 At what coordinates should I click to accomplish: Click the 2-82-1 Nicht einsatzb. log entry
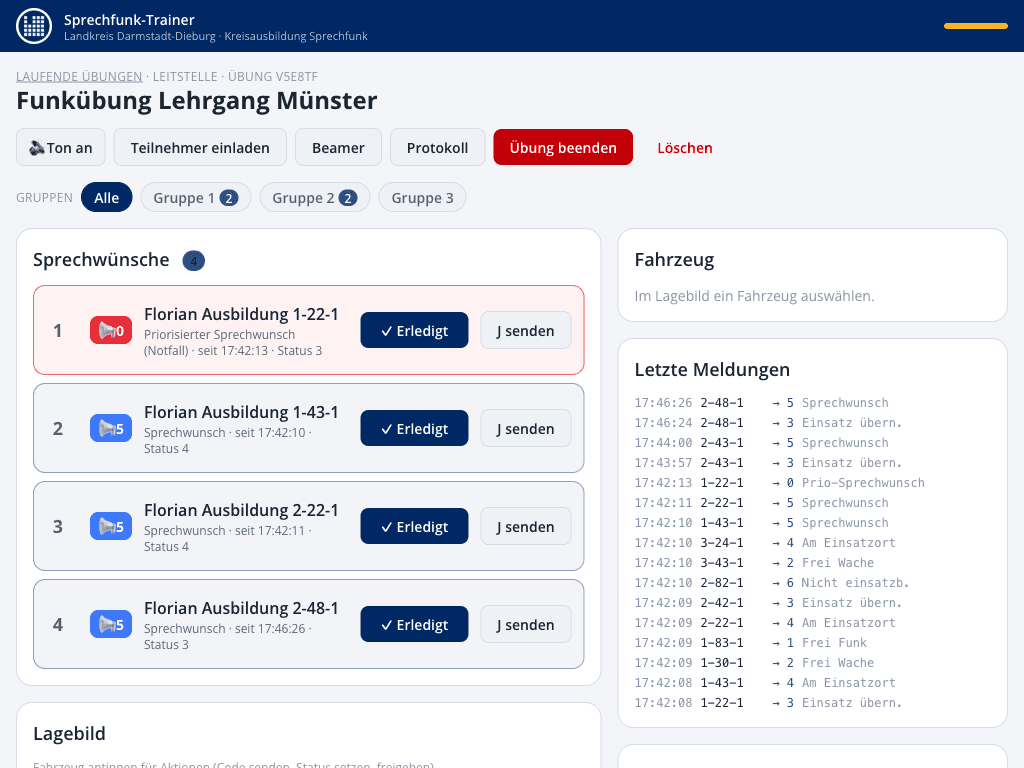tap(812, 583)
